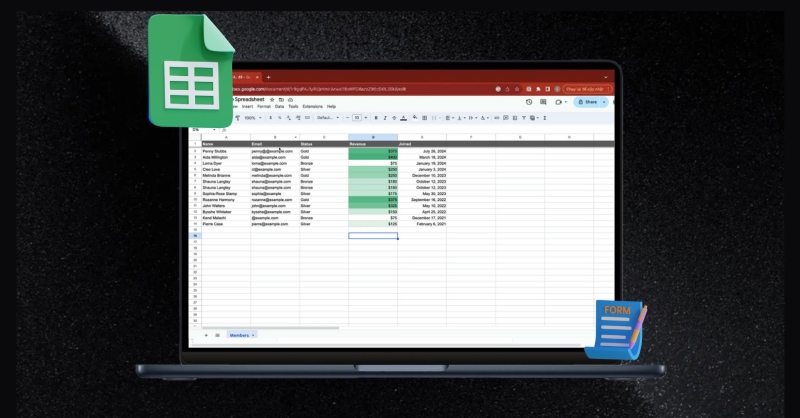Toggle strikethrough formatting
The image size is (800, 418).
pyautogui.click(x=394, y=118)
